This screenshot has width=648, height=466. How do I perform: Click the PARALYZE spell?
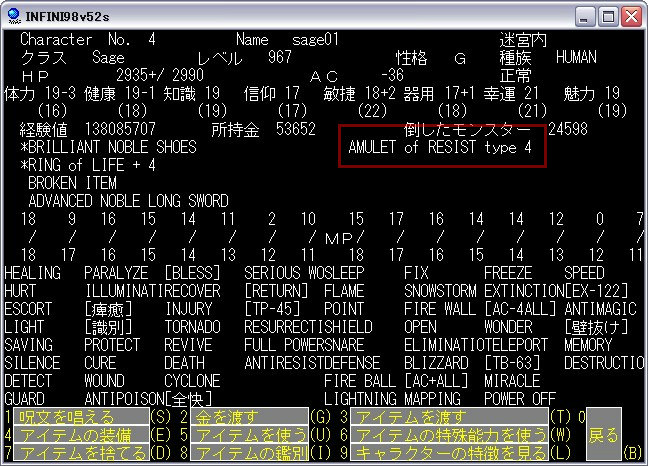coord(116,273)
